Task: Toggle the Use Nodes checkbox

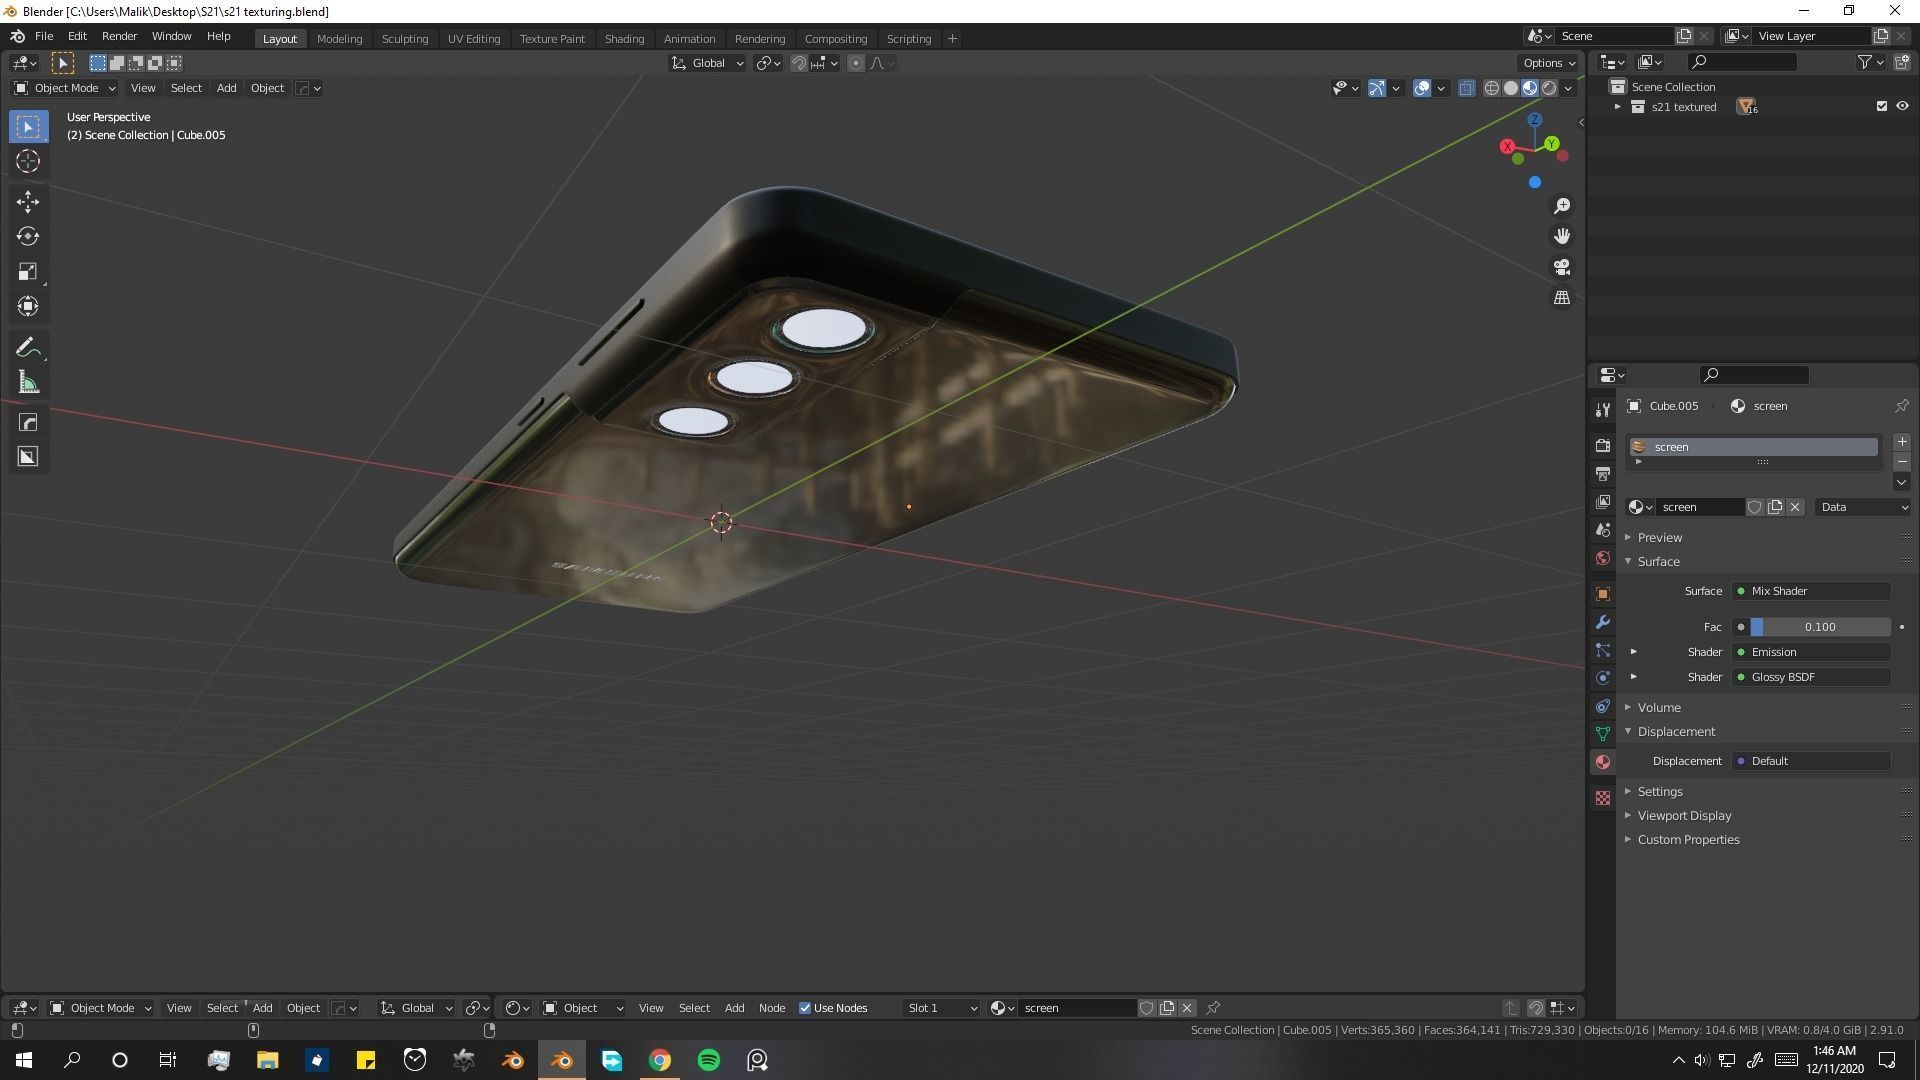Action: pos(805,1008)
